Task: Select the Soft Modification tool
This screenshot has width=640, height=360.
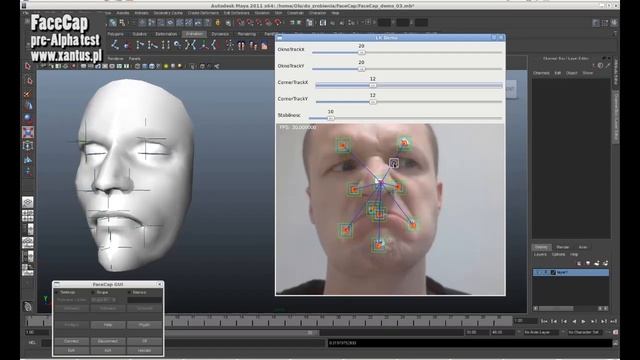Action: point(28,159)
